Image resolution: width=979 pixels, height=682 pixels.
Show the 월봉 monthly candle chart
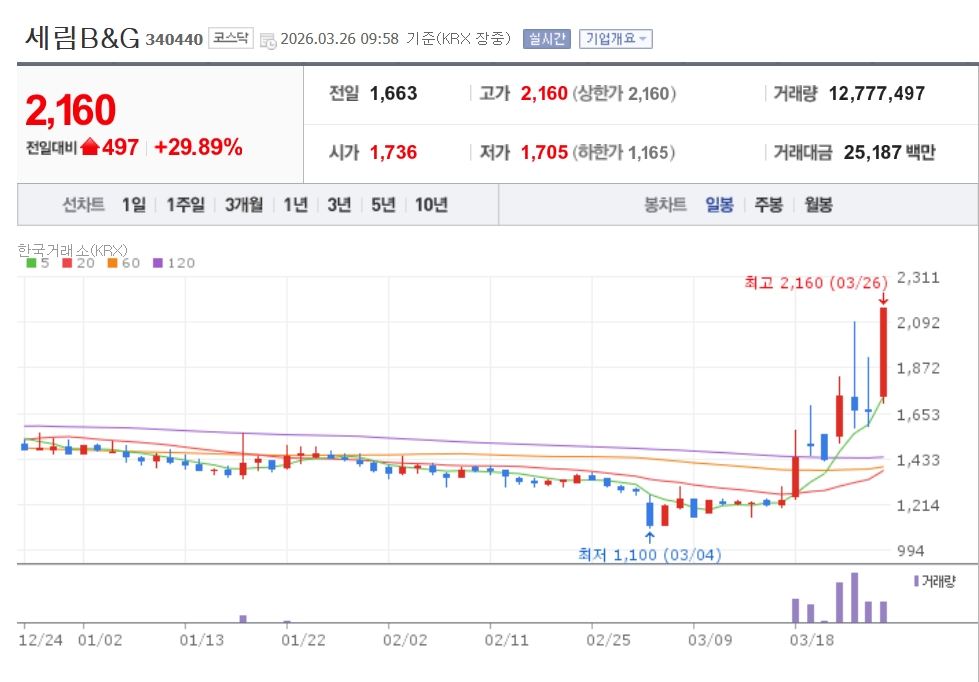[x=819, y=205]
